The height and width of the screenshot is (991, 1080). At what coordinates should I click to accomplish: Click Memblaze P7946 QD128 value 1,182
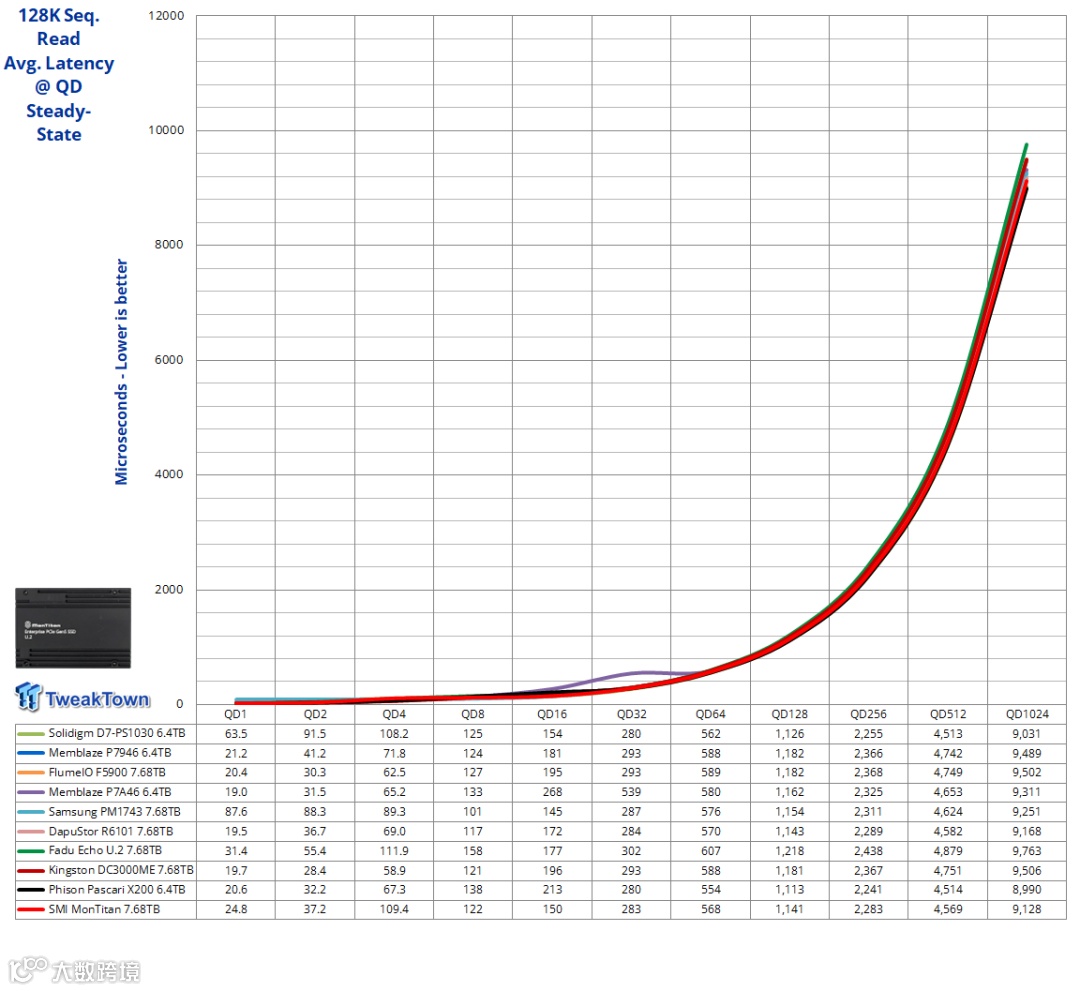pyautogui.click(x=789, y=753)
